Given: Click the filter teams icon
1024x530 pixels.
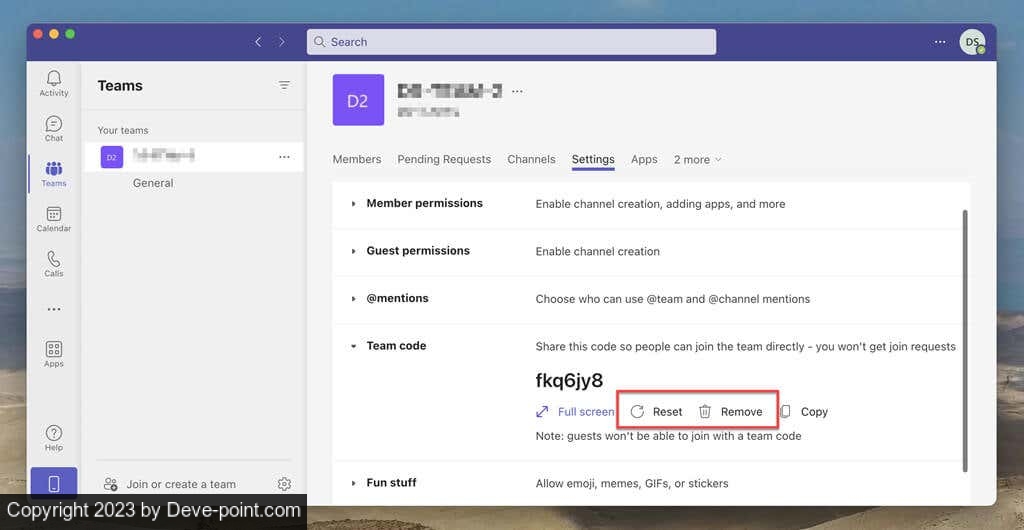Looking at the screenshot, I should (x=284, y=86).
